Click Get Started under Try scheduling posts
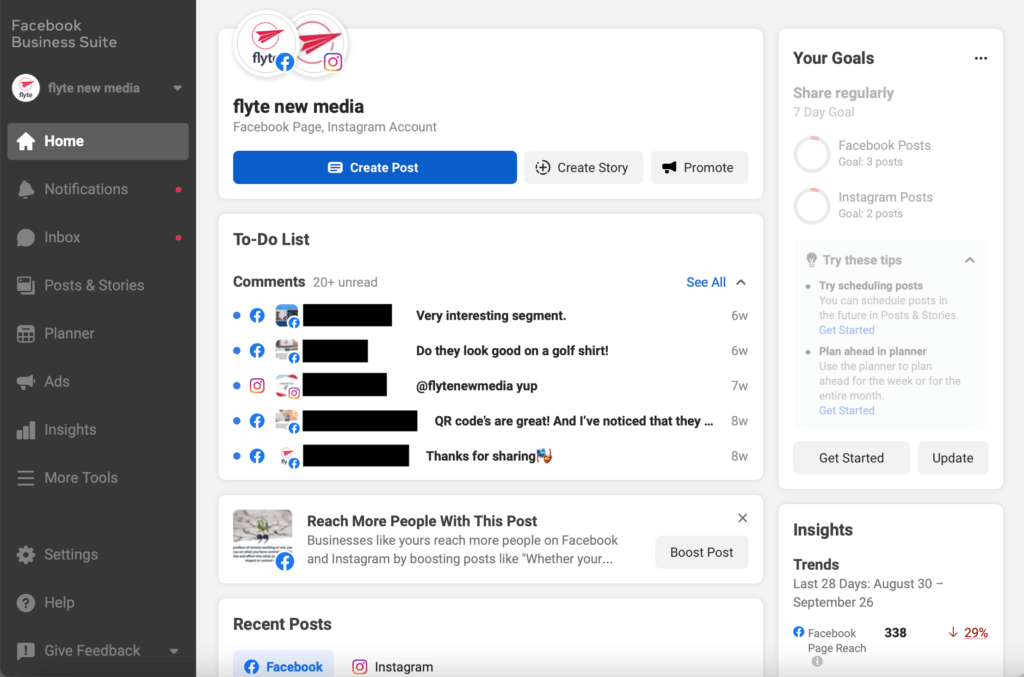This screenshot has width=1024, height=677. [x=846, y=330]
